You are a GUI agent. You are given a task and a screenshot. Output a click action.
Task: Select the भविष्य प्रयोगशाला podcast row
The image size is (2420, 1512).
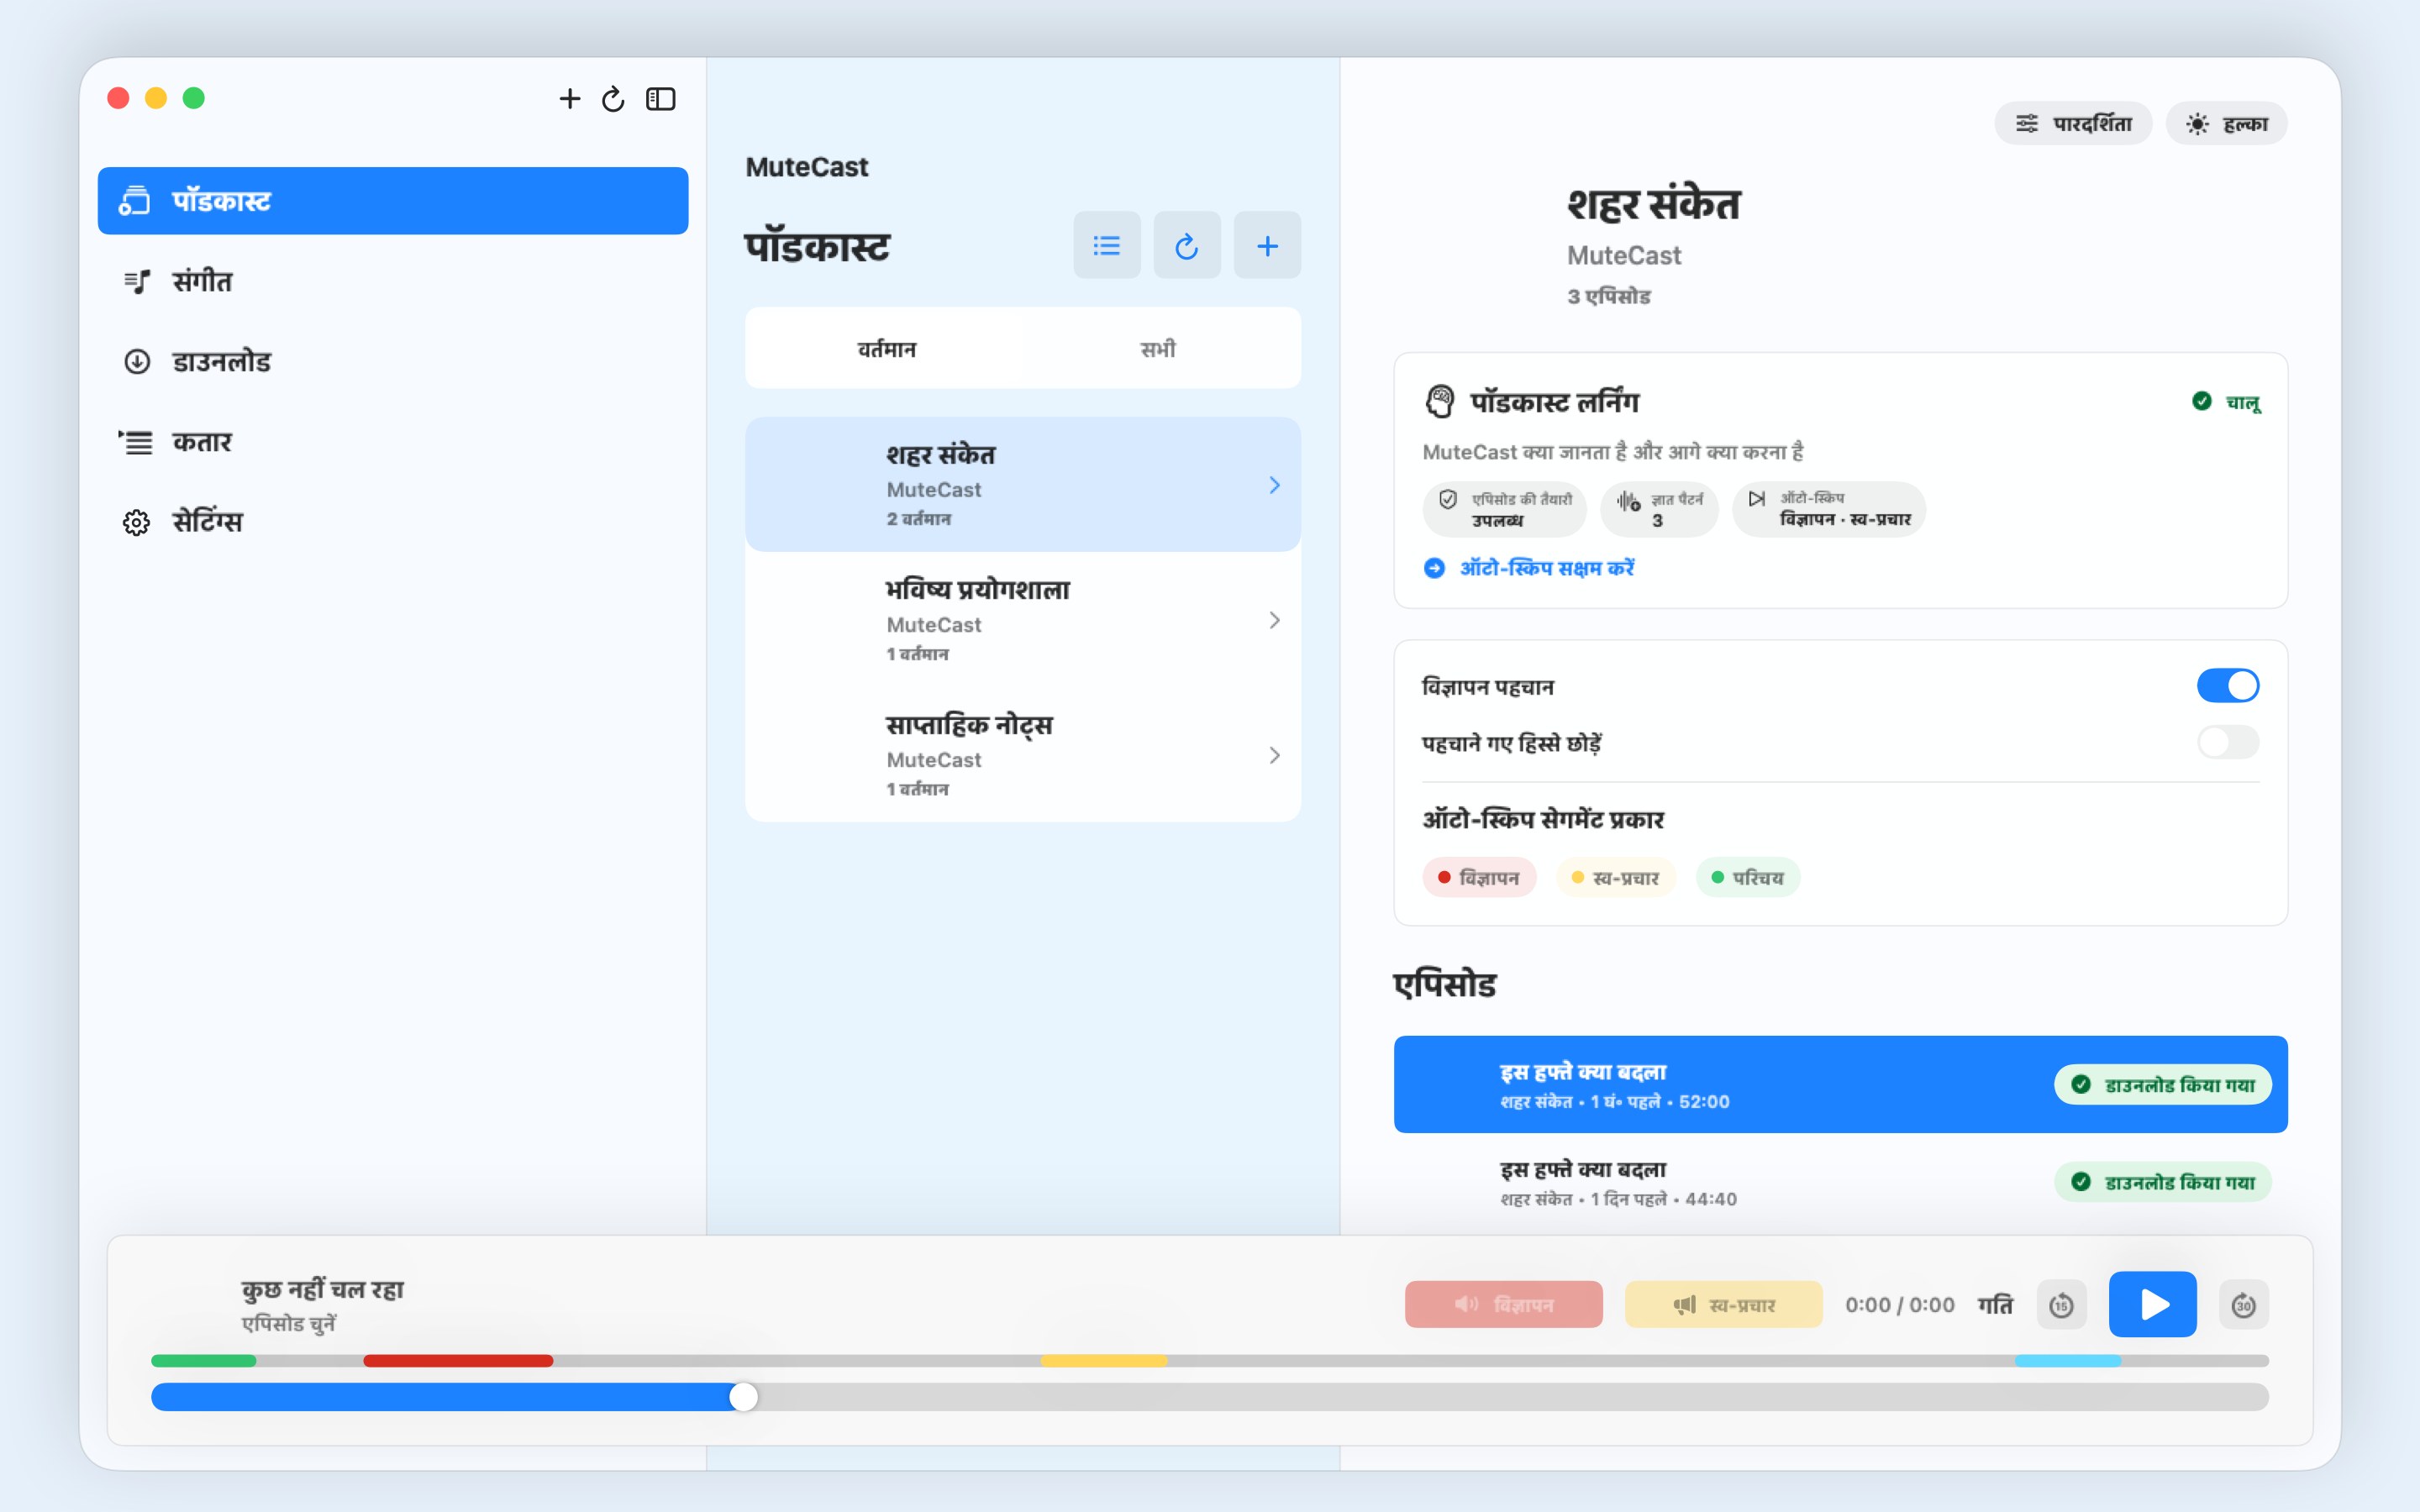pos(1023,619)
